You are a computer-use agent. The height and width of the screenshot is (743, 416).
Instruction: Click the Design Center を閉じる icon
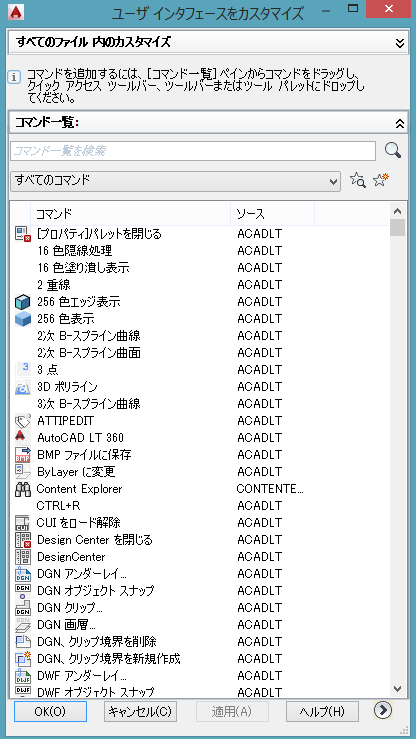coord(23,540)
